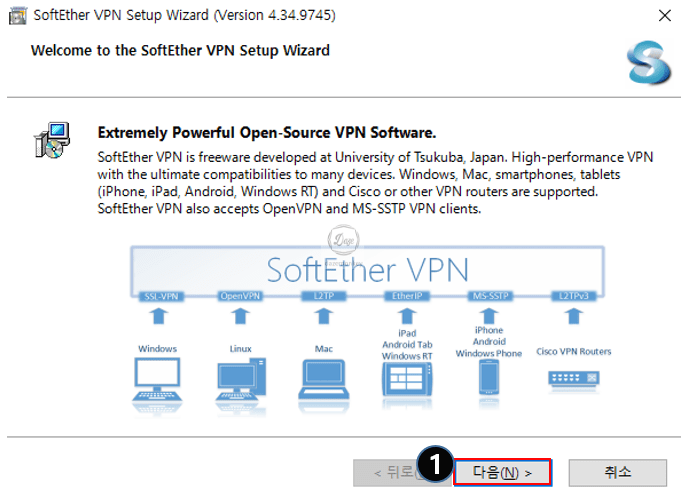Image resolution: width=684 pixels, height=491 pixels.
Task: Click the installer computer and disc icon
Action: pyautogui.click(x=52, y=140)
